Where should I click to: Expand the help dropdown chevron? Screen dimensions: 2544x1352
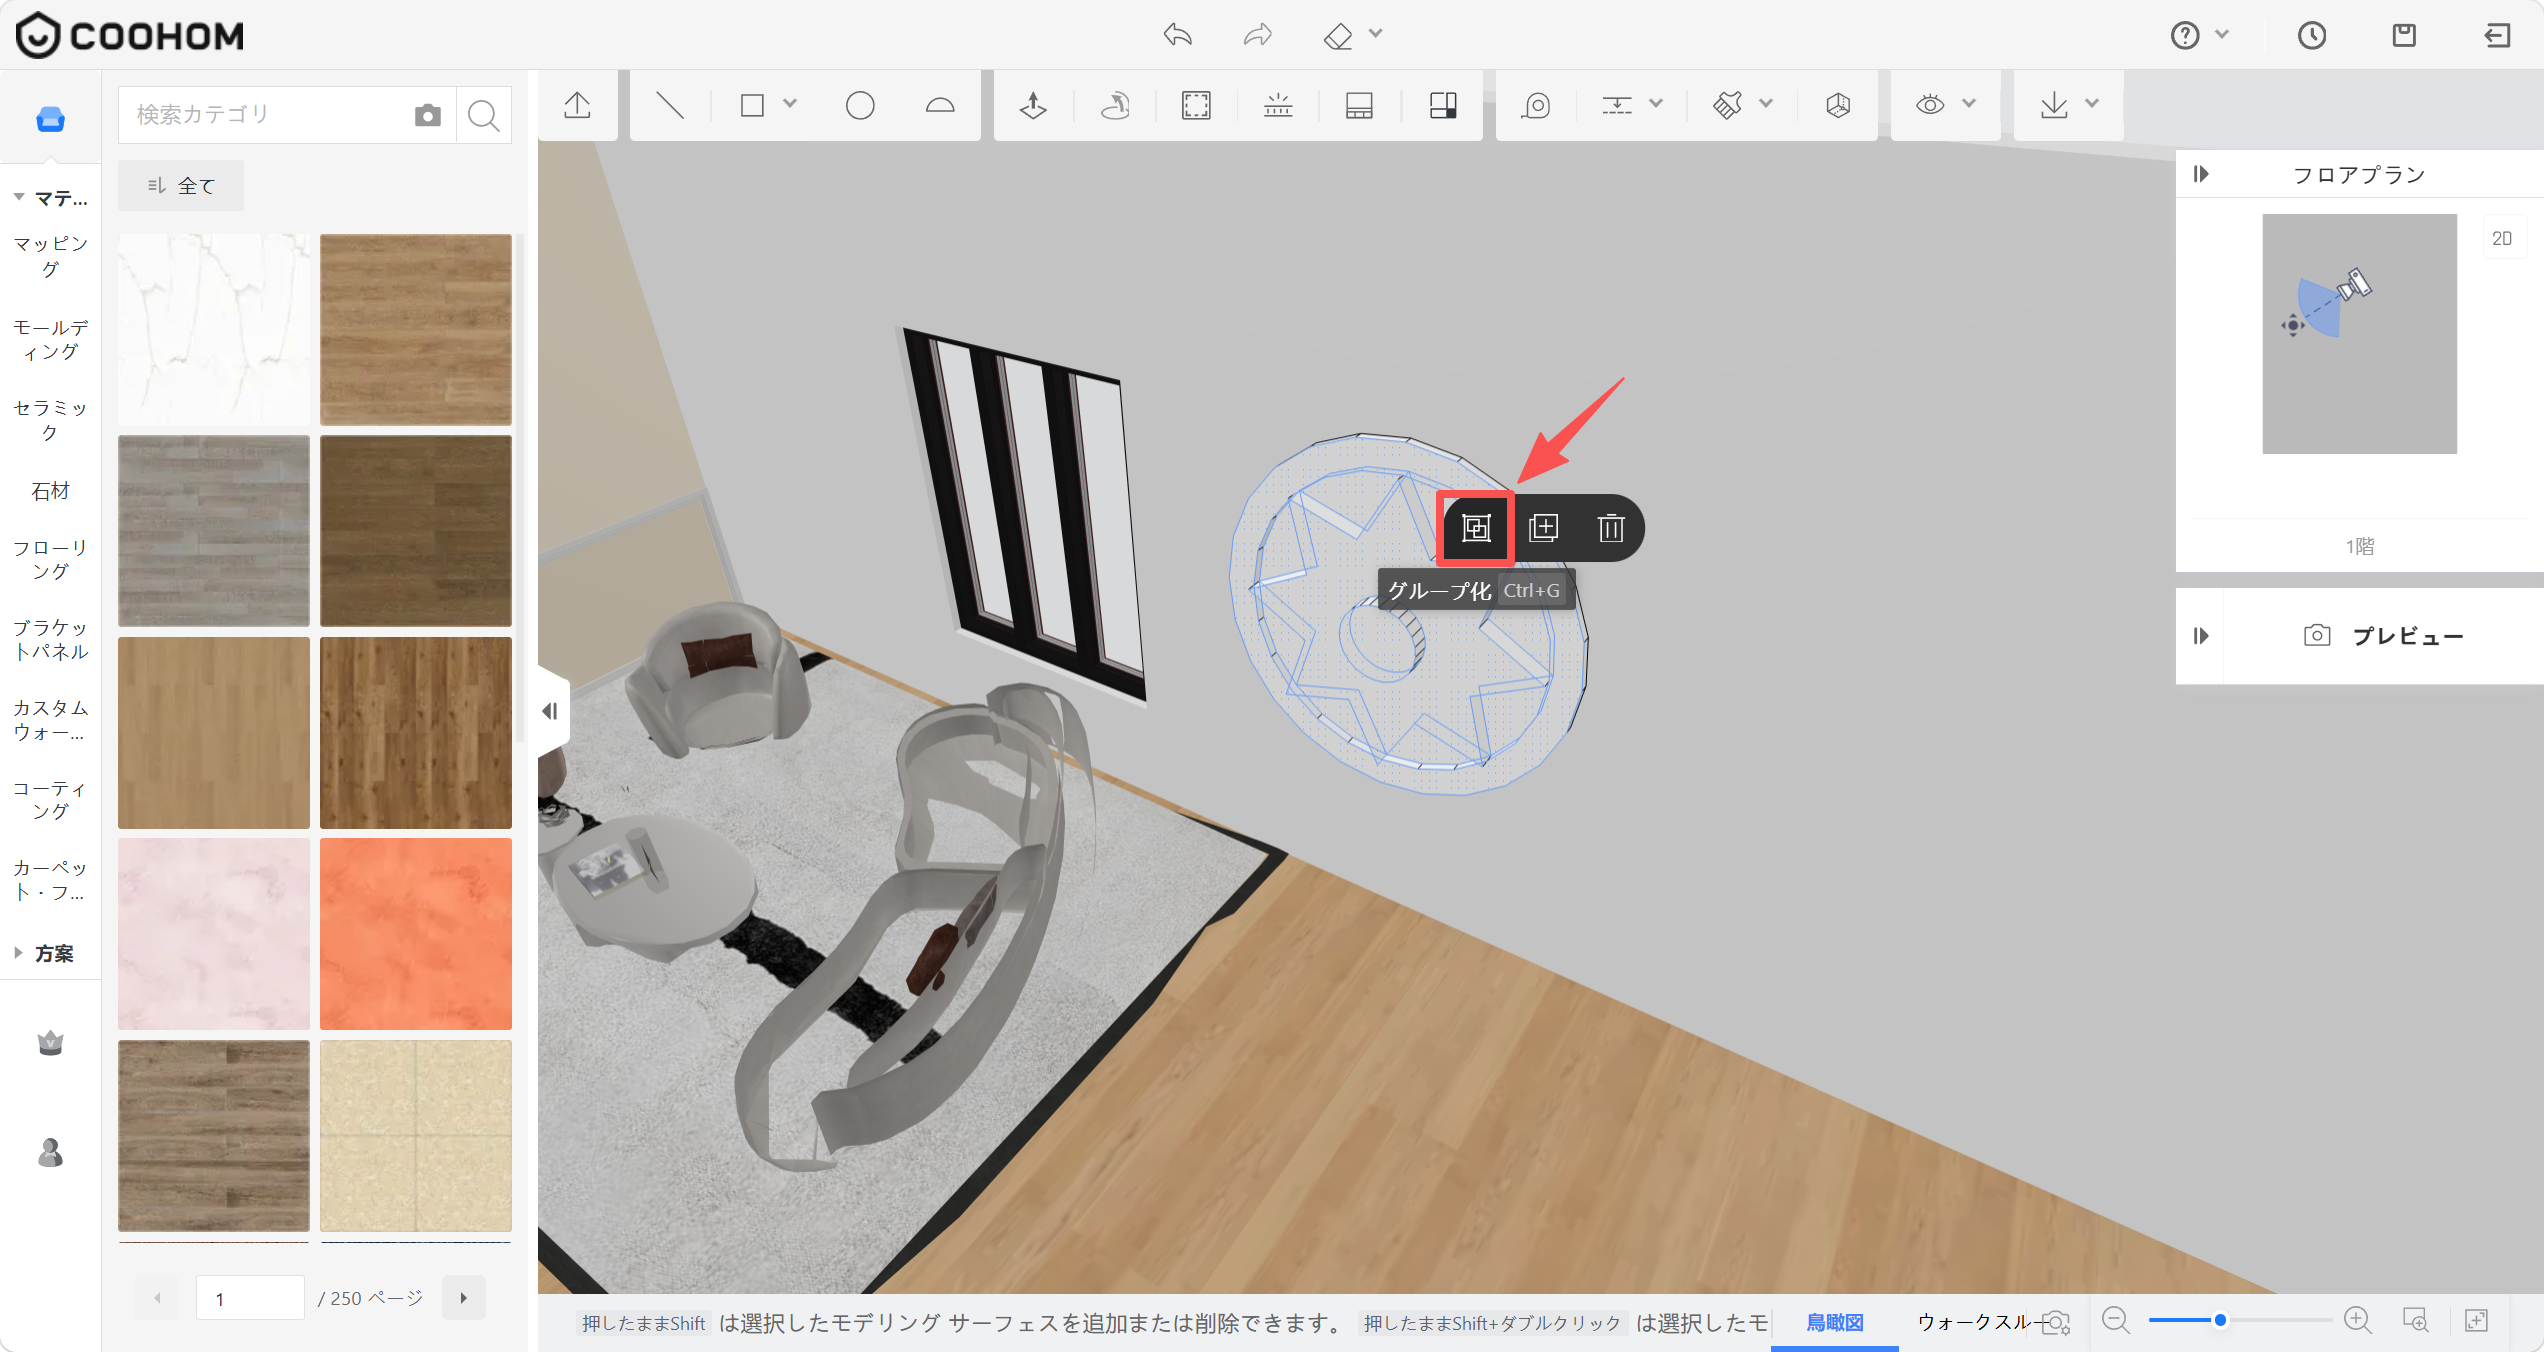pos(2222,34)
